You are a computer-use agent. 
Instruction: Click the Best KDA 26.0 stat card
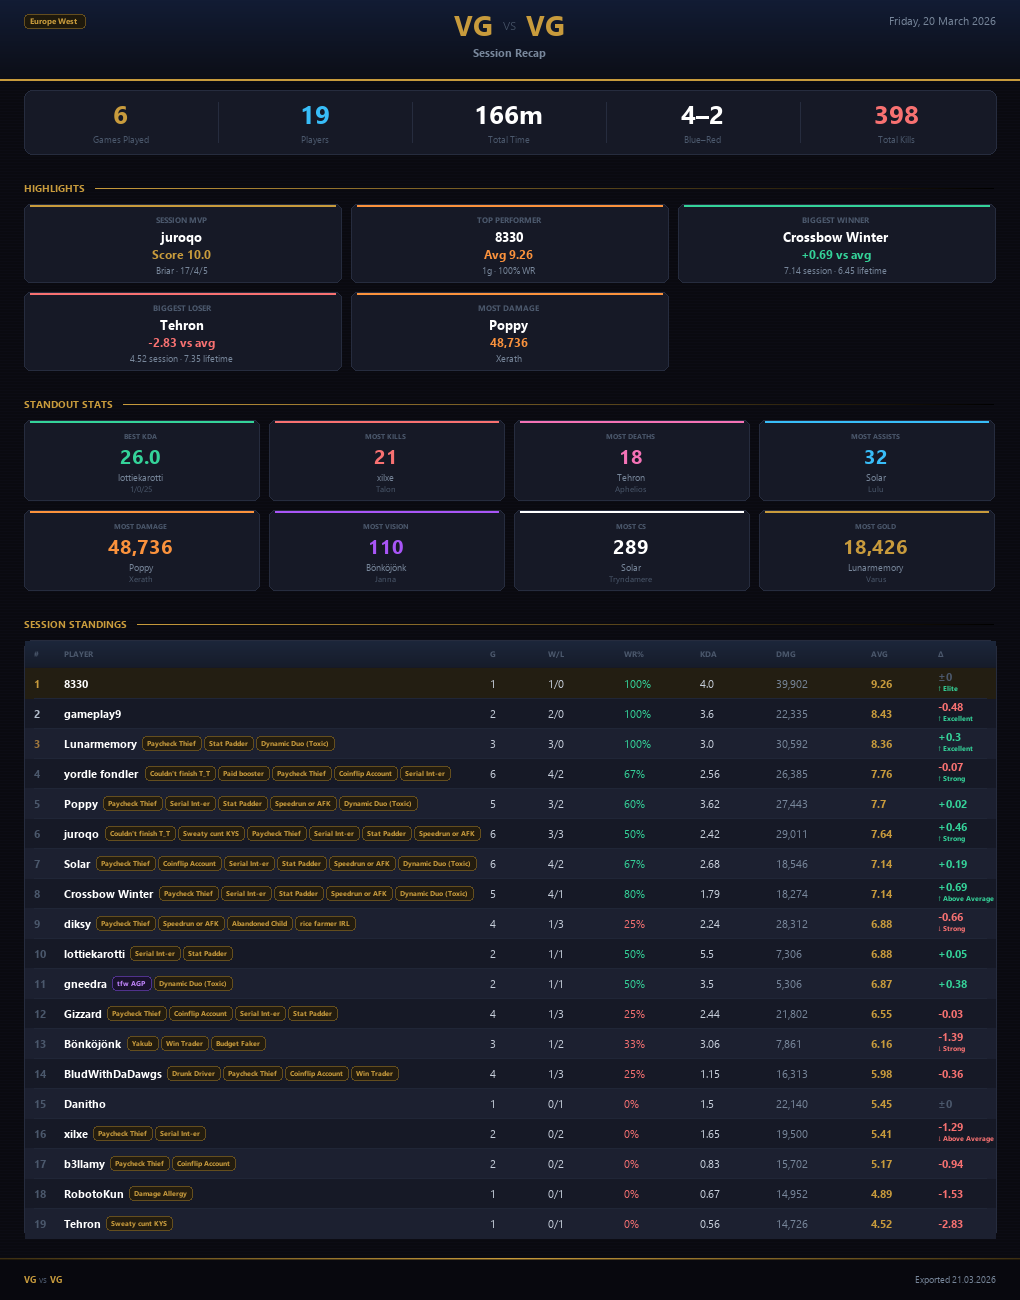tap(141, 461)
